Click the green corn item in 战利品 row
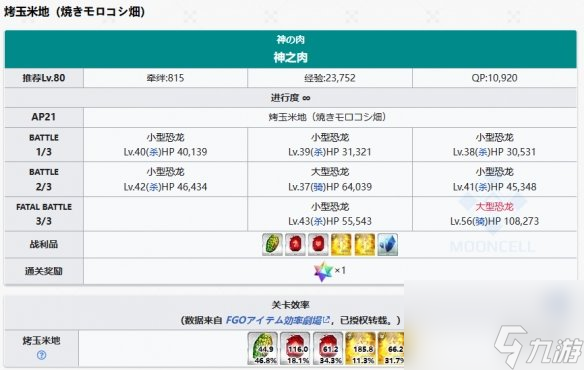The height and width of the screenshot is (370, 584). tap(272, 244)
